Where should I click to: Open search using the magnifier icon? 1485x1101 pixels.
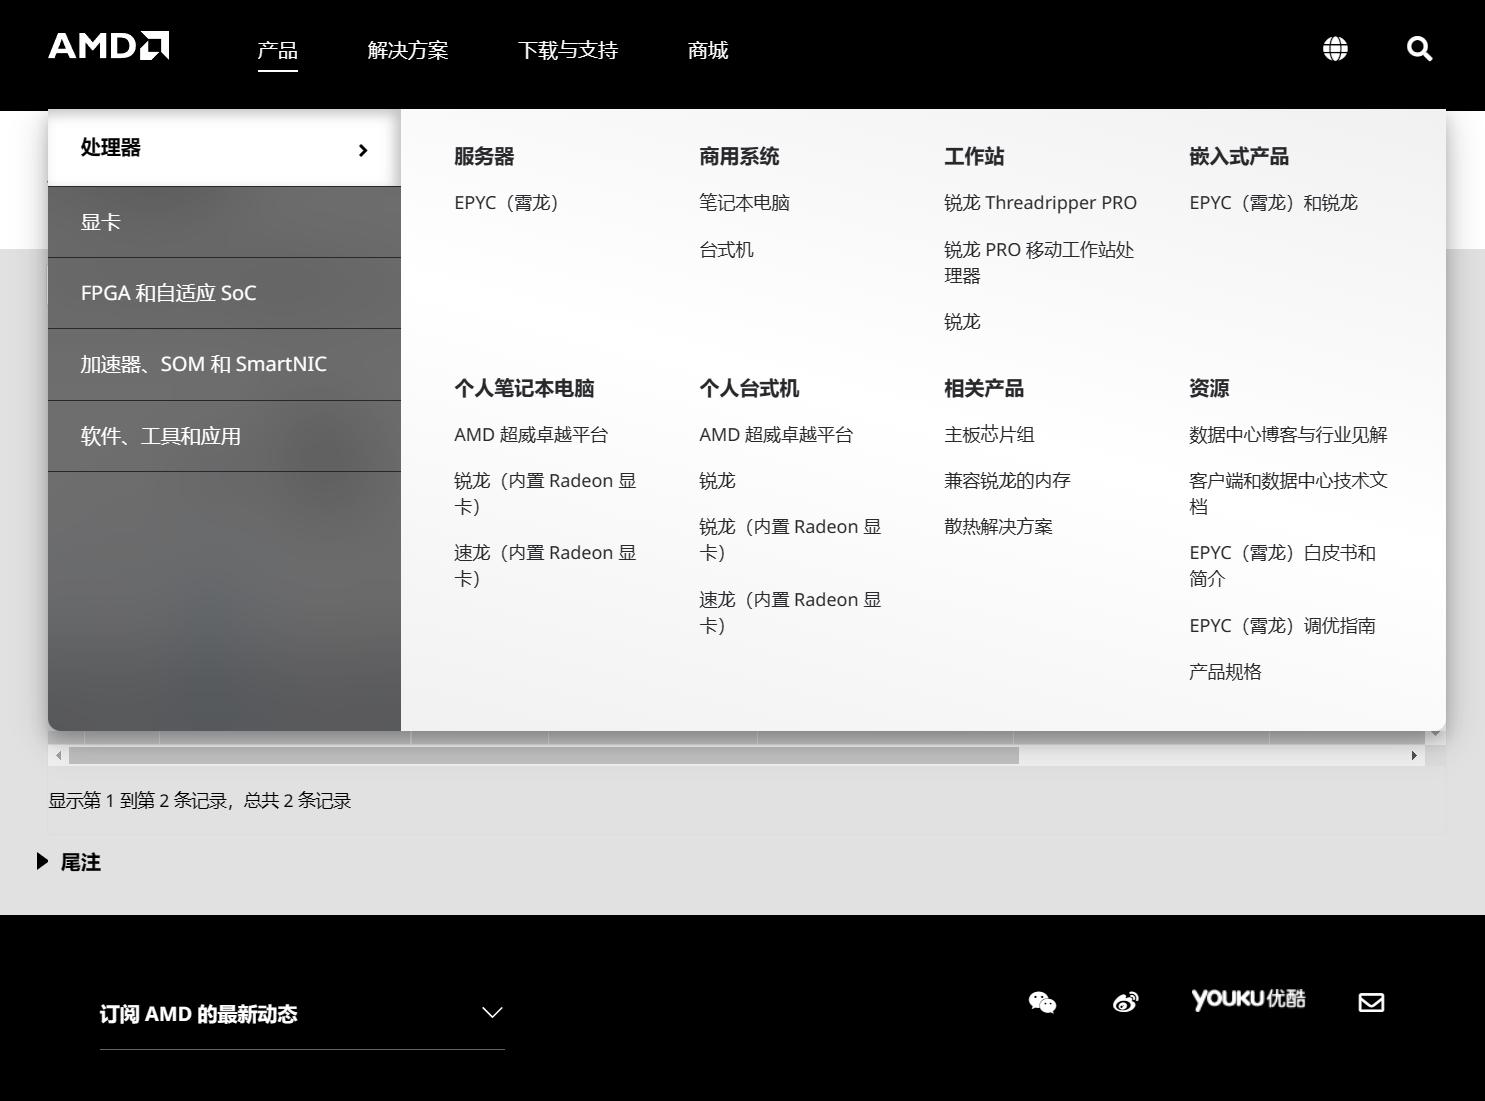coord(1419,47)
